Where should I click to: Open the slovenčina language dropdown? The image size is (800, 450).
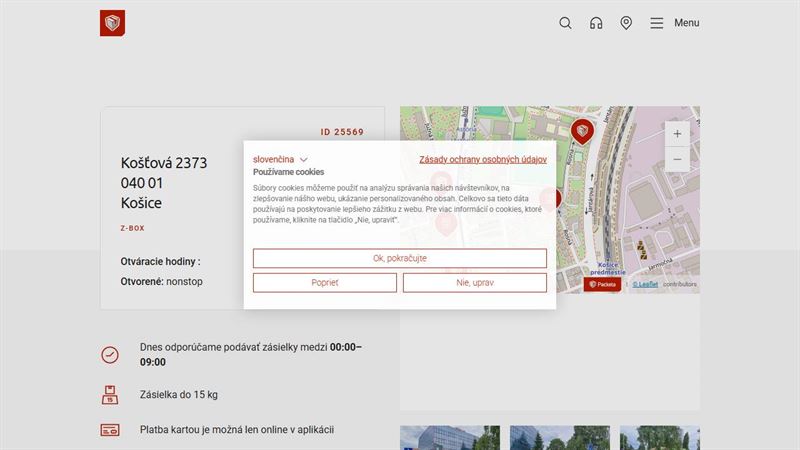280,159
